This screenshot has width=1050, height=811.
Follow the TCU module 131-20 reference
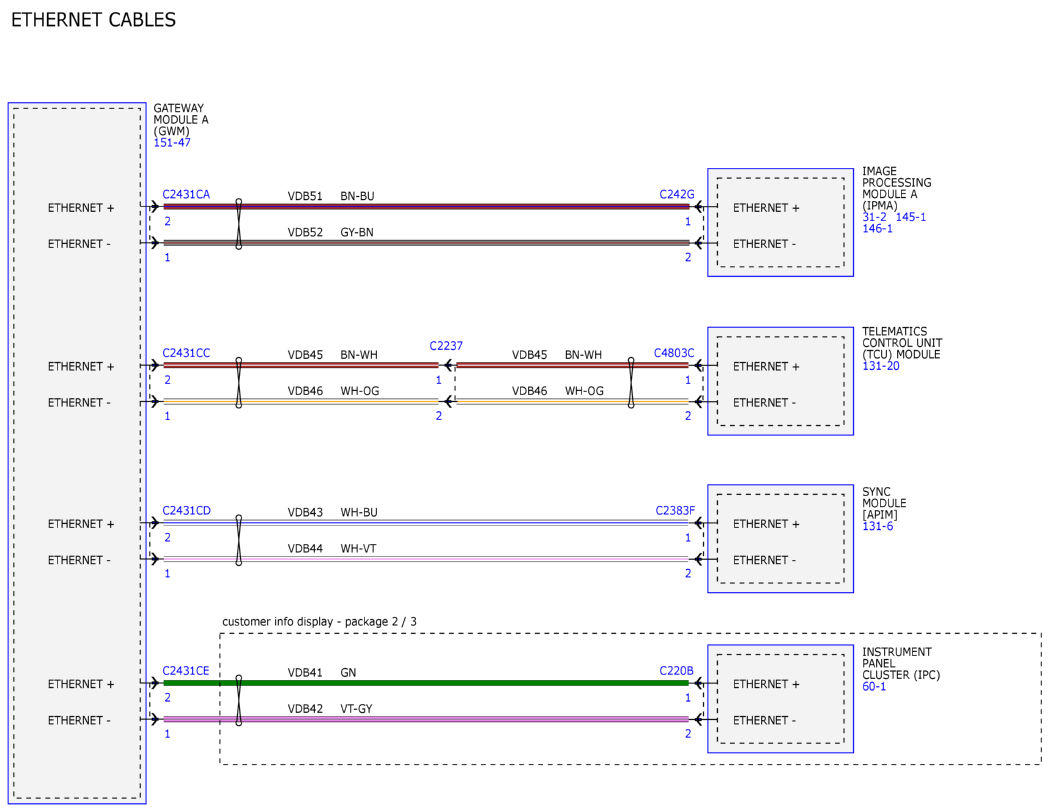point(880,367)
